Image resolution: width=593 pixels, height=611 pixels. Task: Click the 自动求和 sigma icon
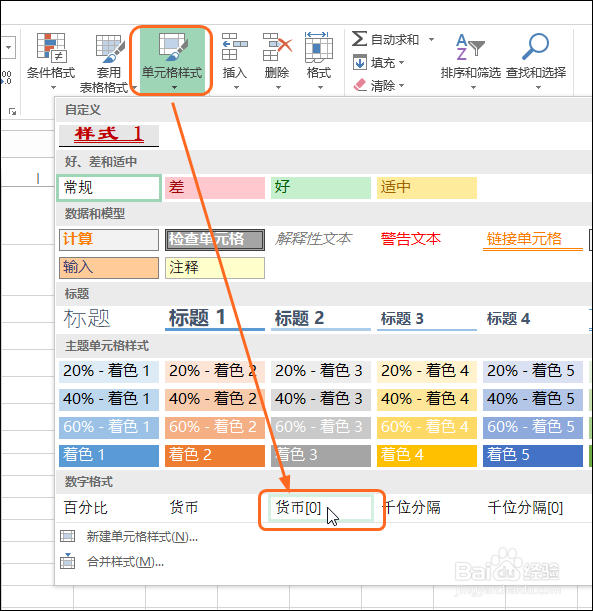pos(359,39)
